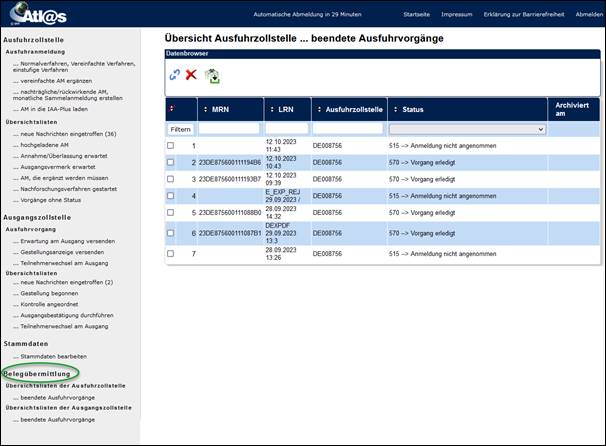The image size is (606, 446).
Task: Tick the checkbox for row 1
Action: (x=171, y=146)
